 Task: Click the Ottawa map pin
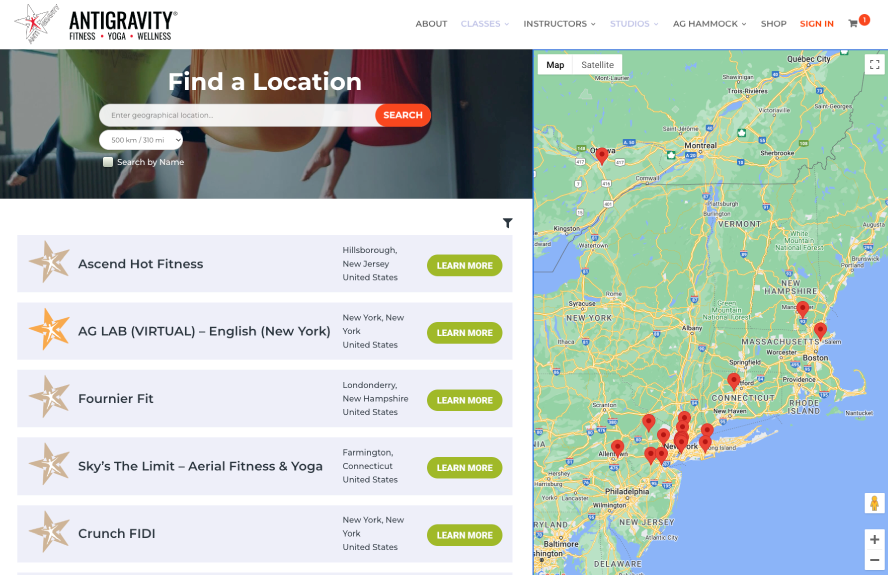click(602, 155)
